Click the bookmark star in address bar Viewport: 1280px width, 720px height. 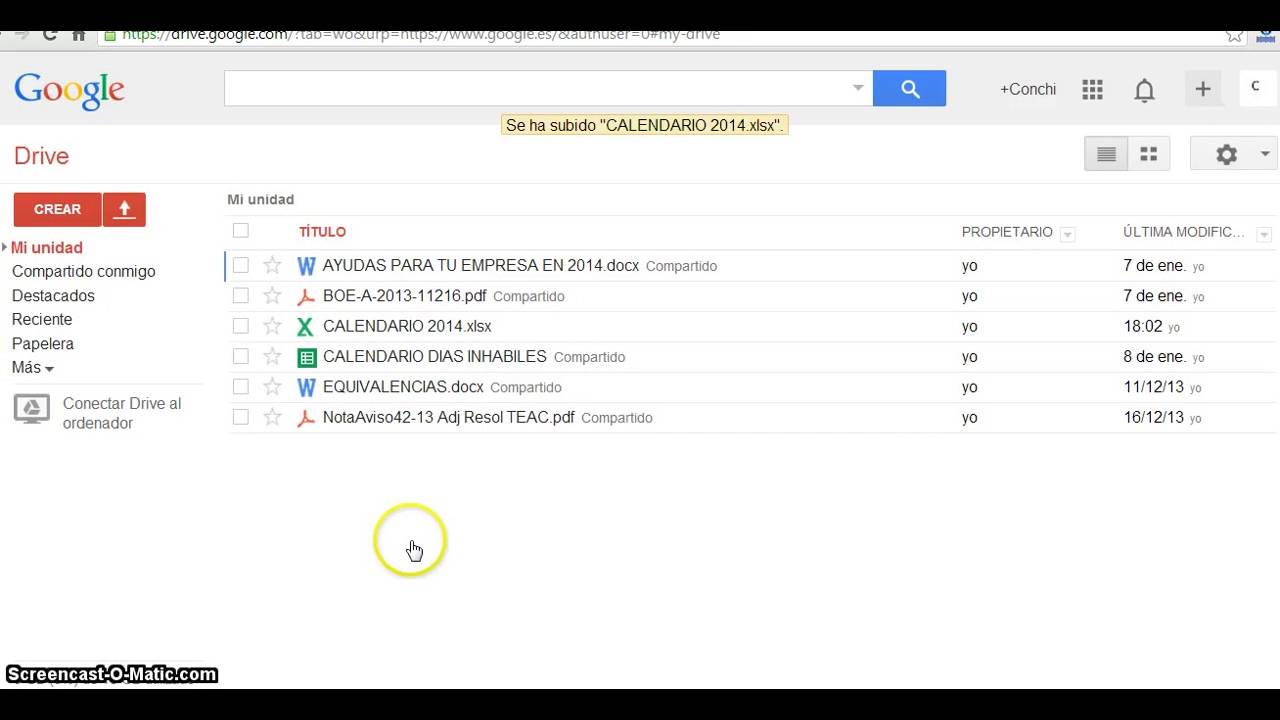coord(1235,34)
